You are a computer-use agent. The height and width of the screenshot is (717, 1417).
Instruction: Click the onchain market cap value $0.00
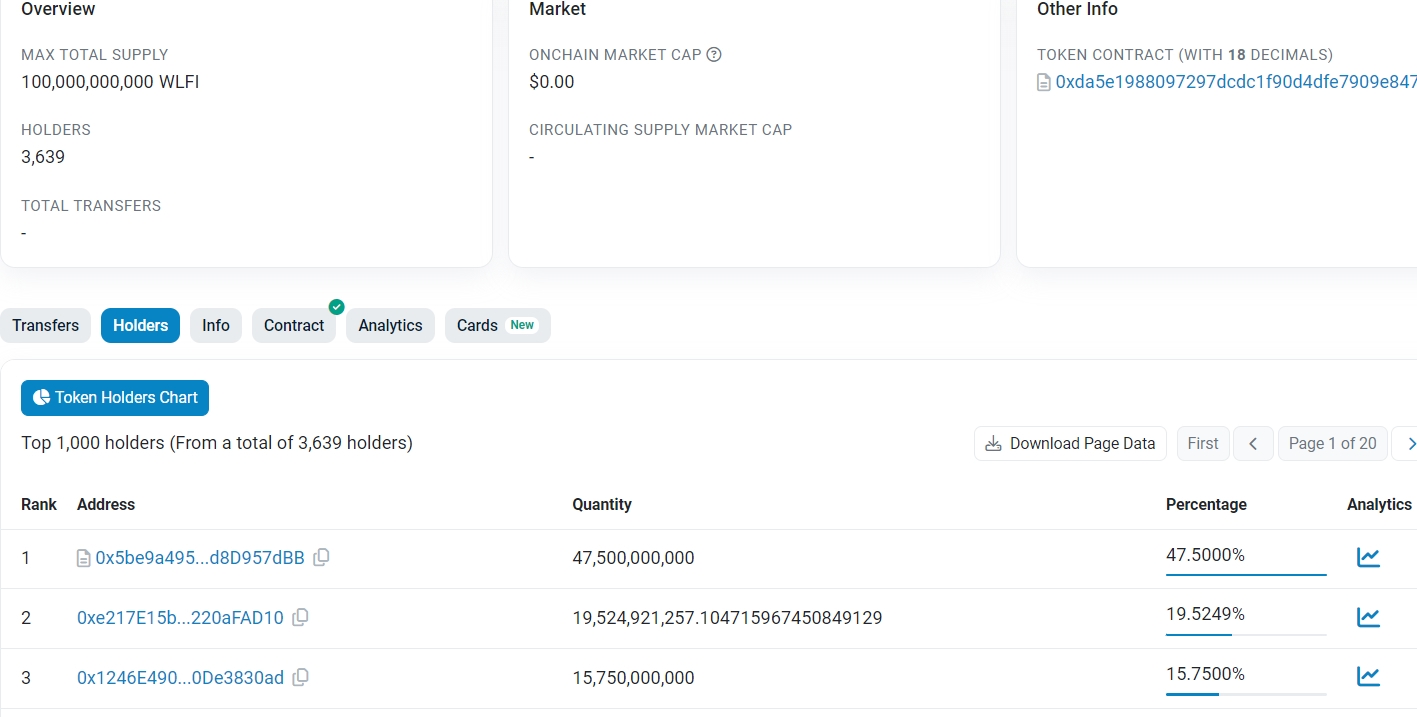click(552, 82)
